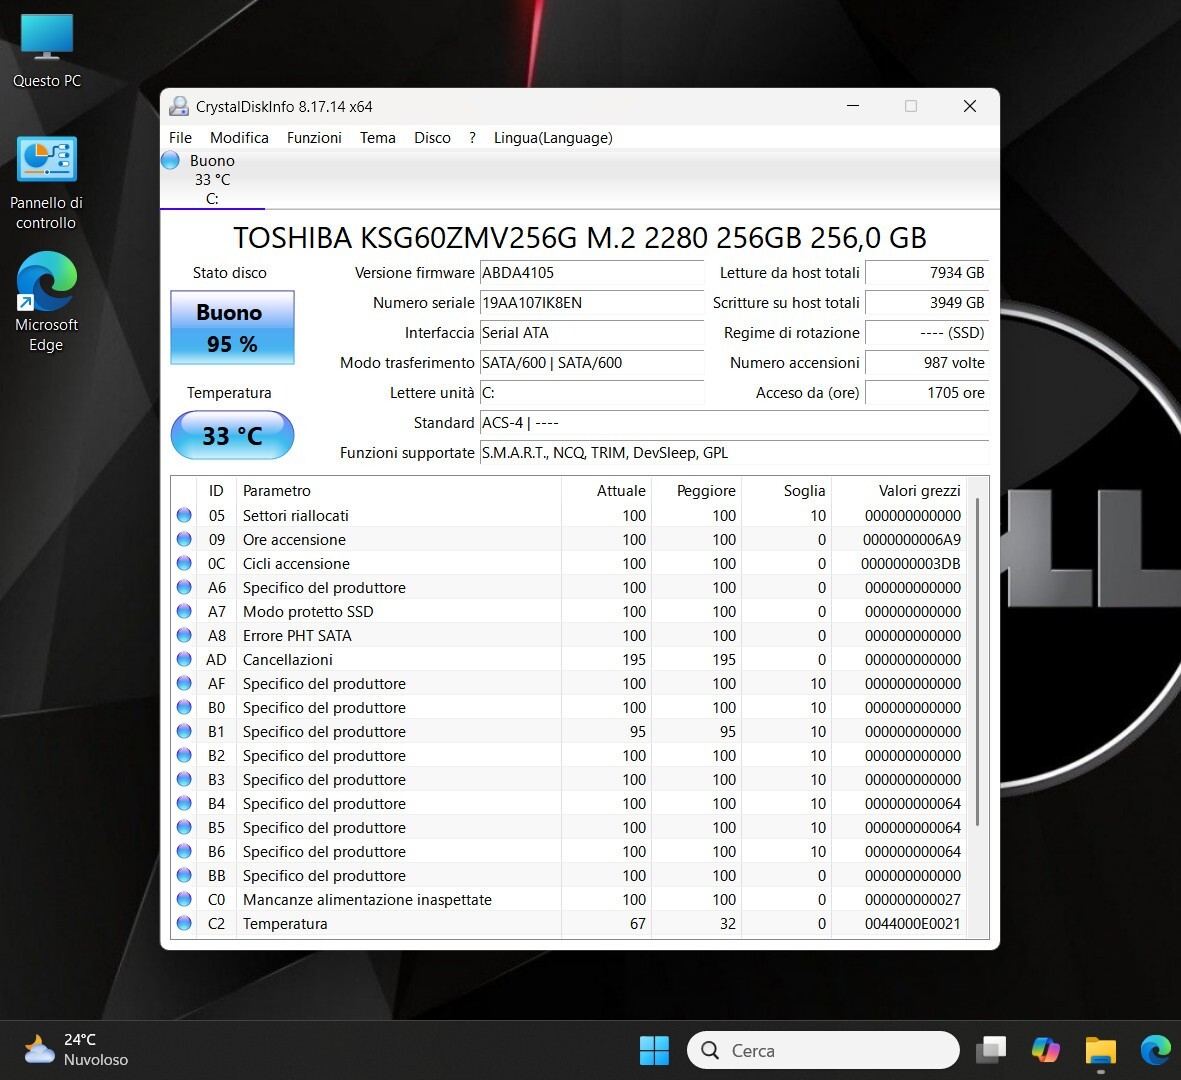Click the status orb for Modo protetto SSD

(x=184, y=611)
